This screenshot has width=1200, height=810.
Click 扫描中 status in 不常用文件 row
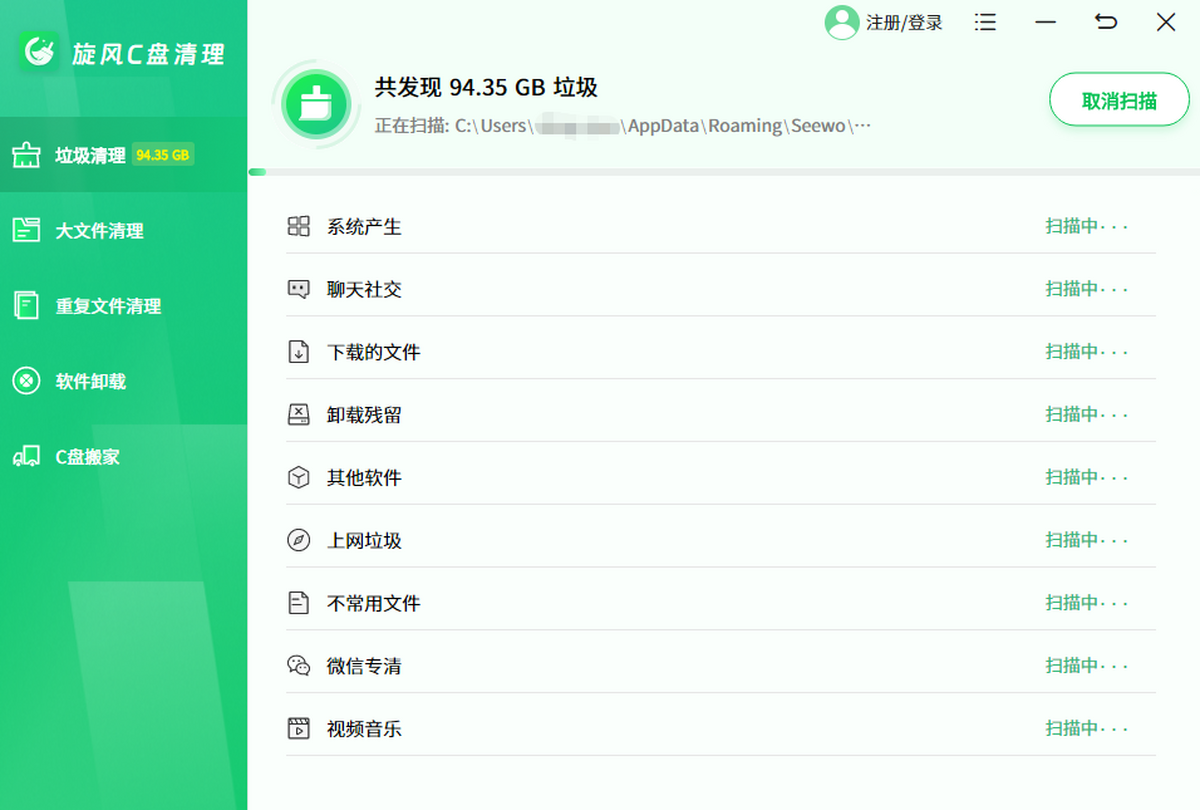click(1087, 603)
